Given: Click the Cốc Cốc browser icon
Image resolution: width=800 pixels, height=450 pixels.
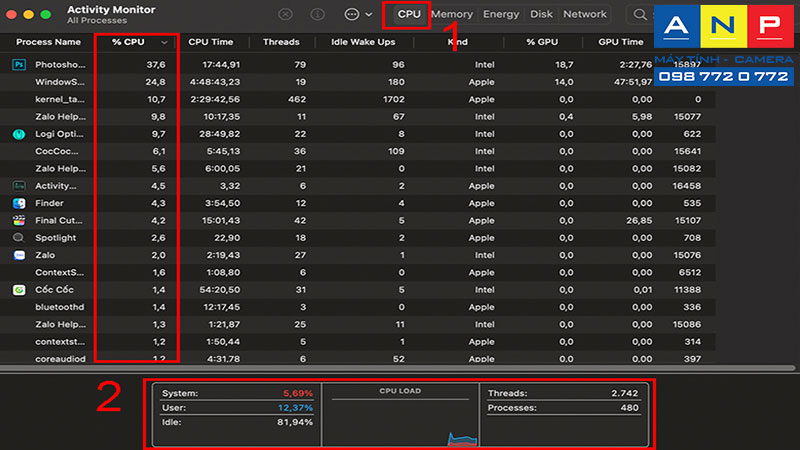Looking at the screenshot, I should pyautogui.click(x=19, y=290).
